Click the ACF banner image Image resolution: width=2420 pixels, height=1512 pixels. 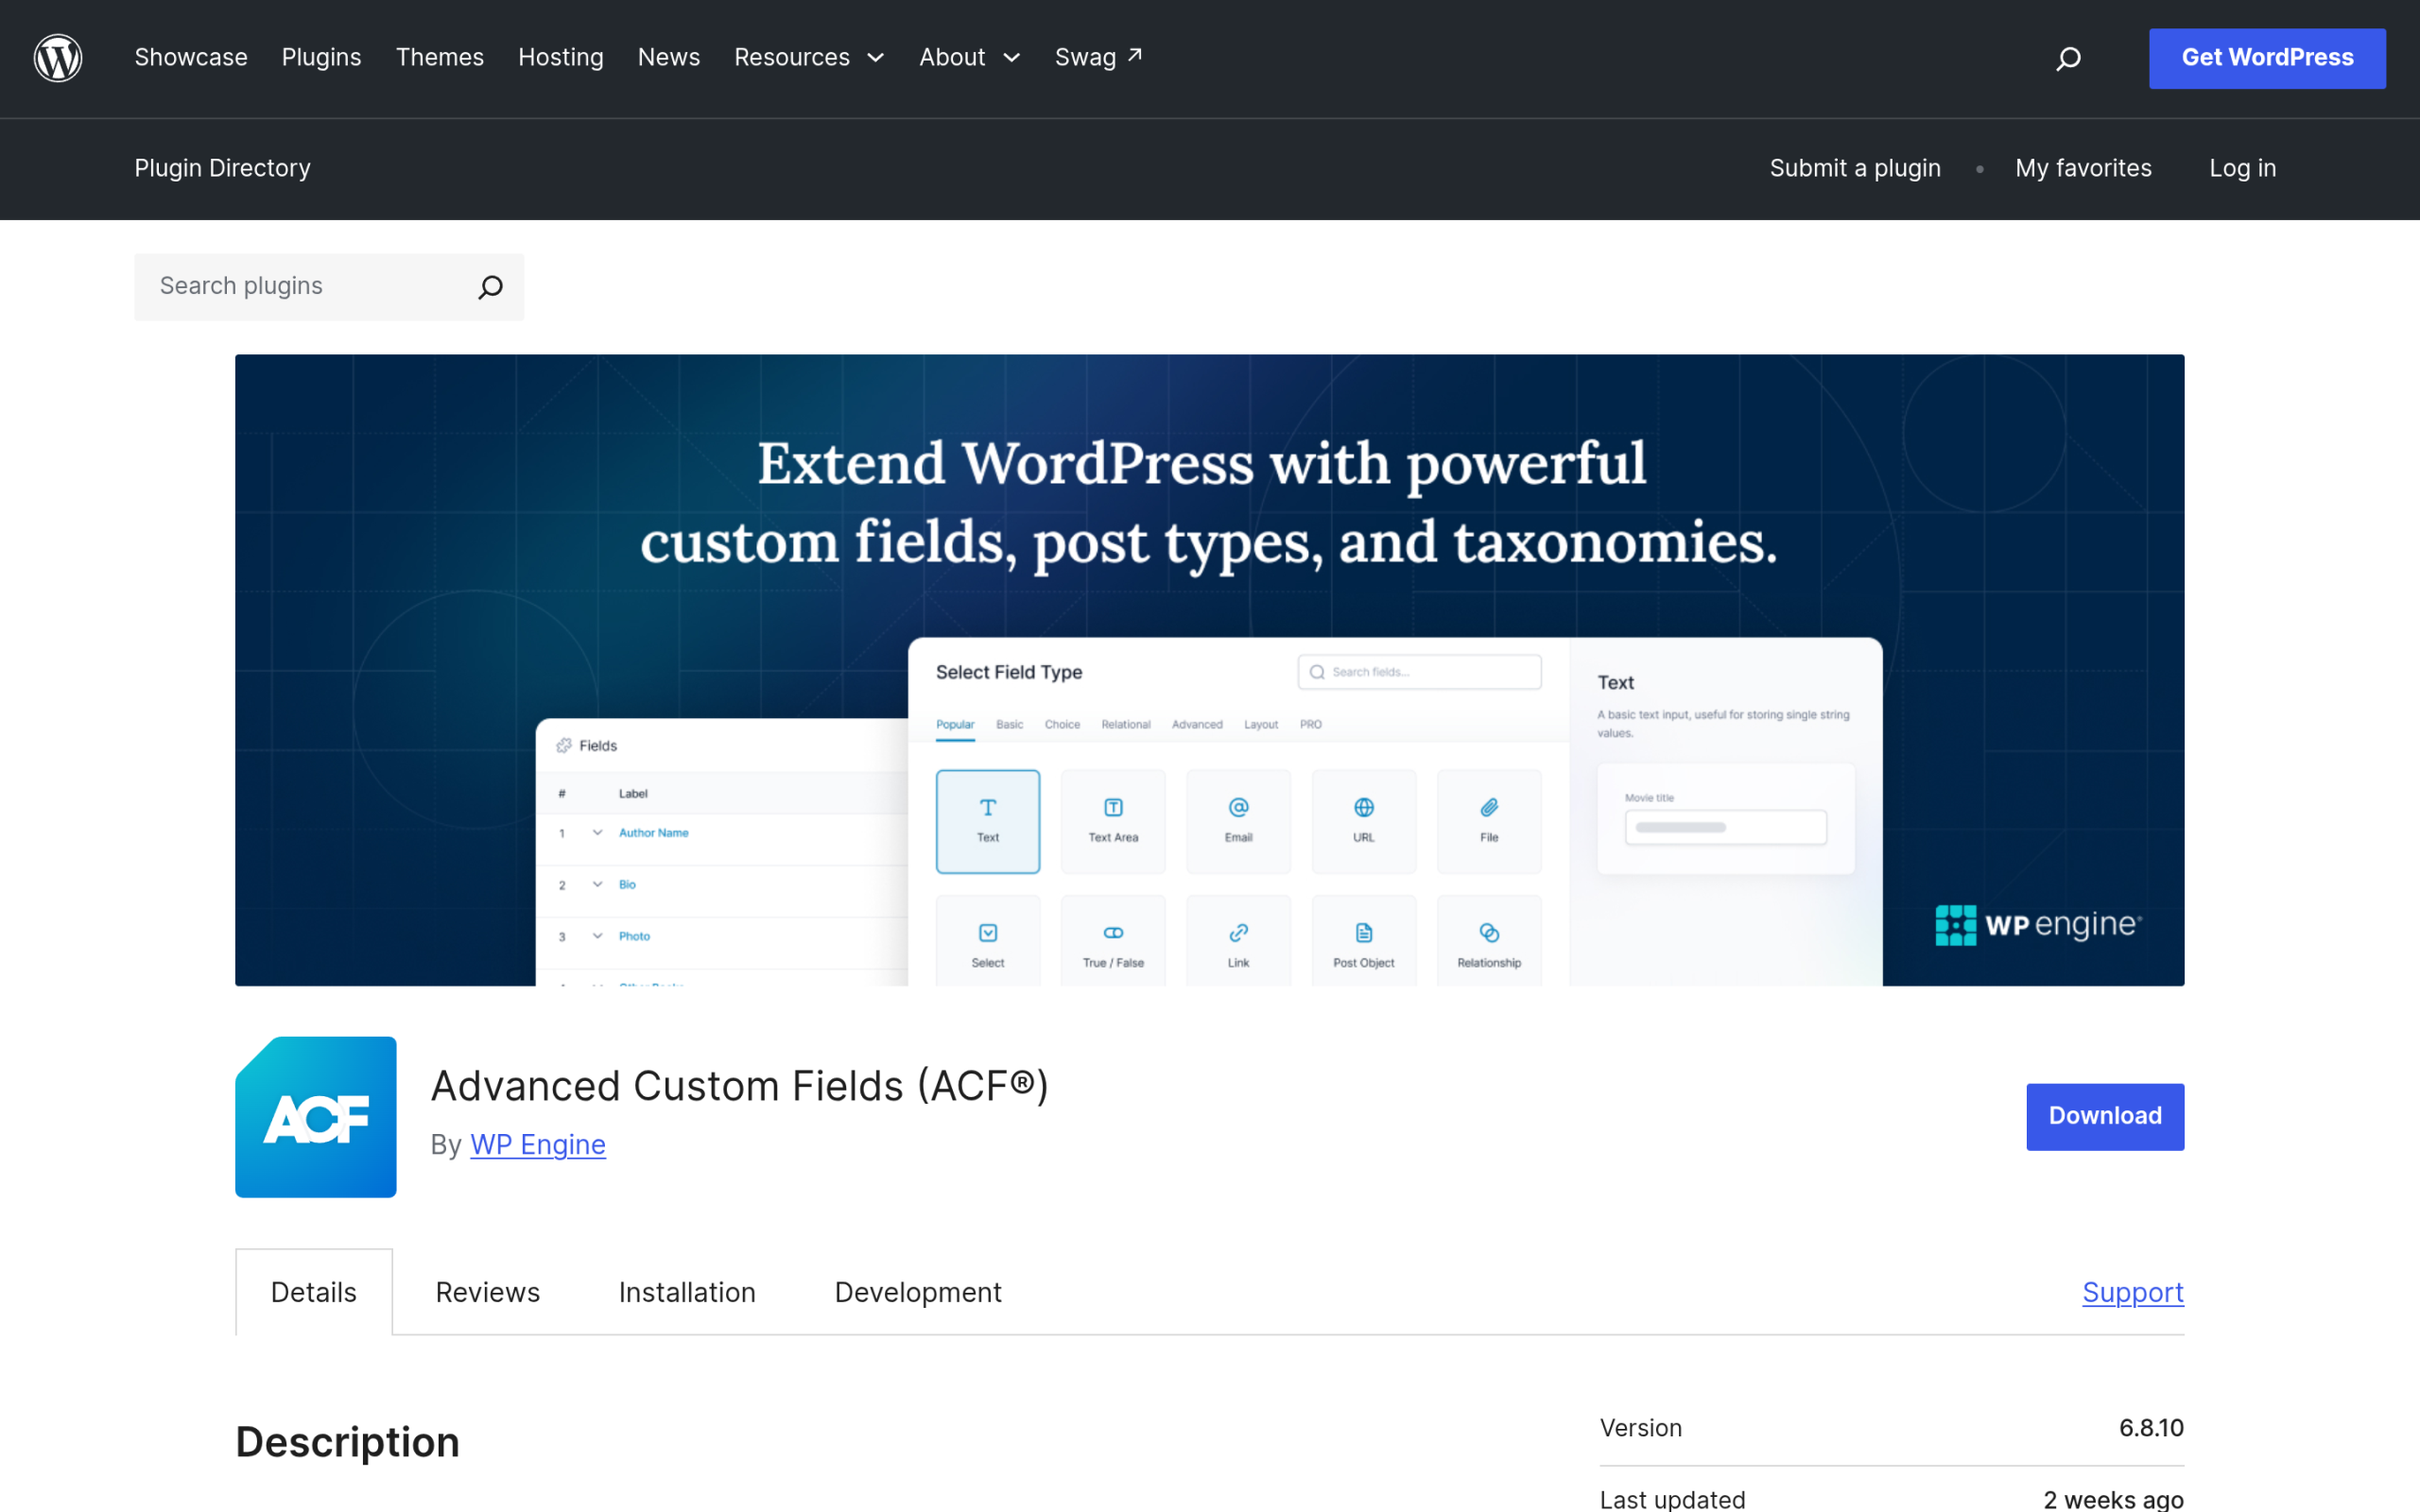point(1209,670)
